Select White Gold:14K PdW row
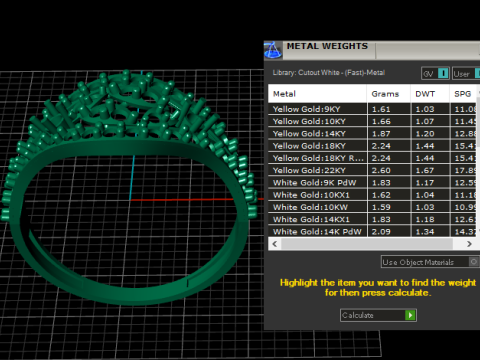 pyautogui.click(x=372, y=231)
